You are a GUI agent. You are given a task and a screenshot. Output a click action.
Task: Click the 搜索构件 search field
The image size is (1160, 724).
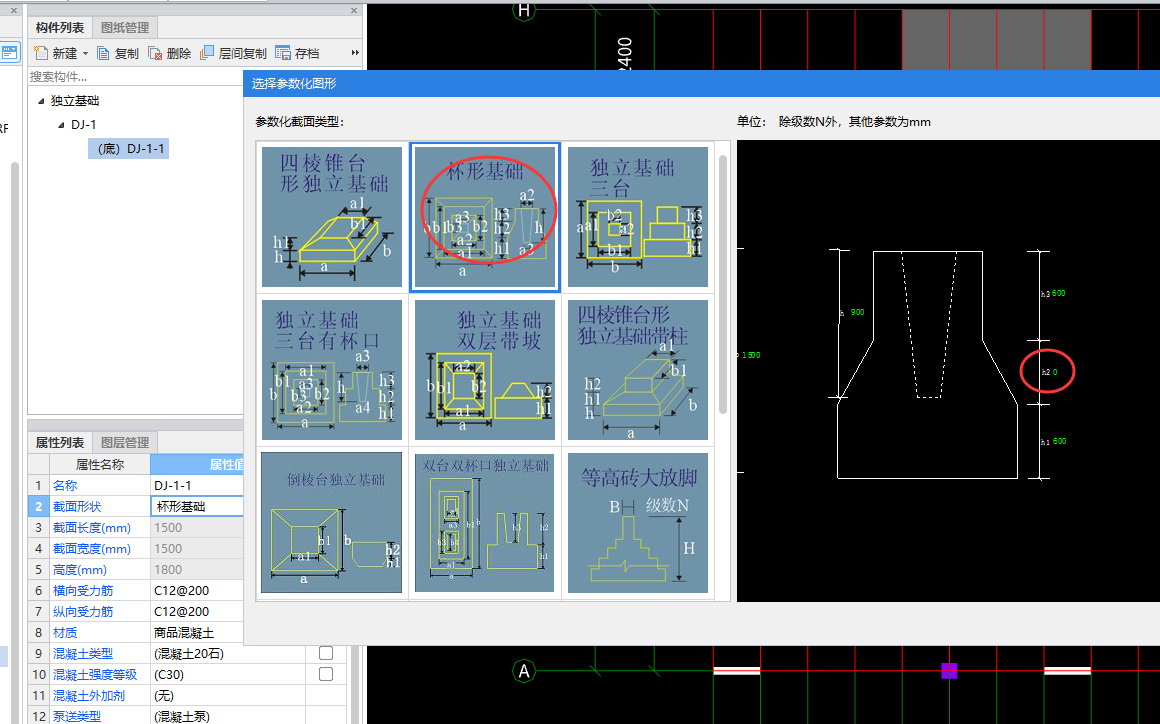pos(135,76)
